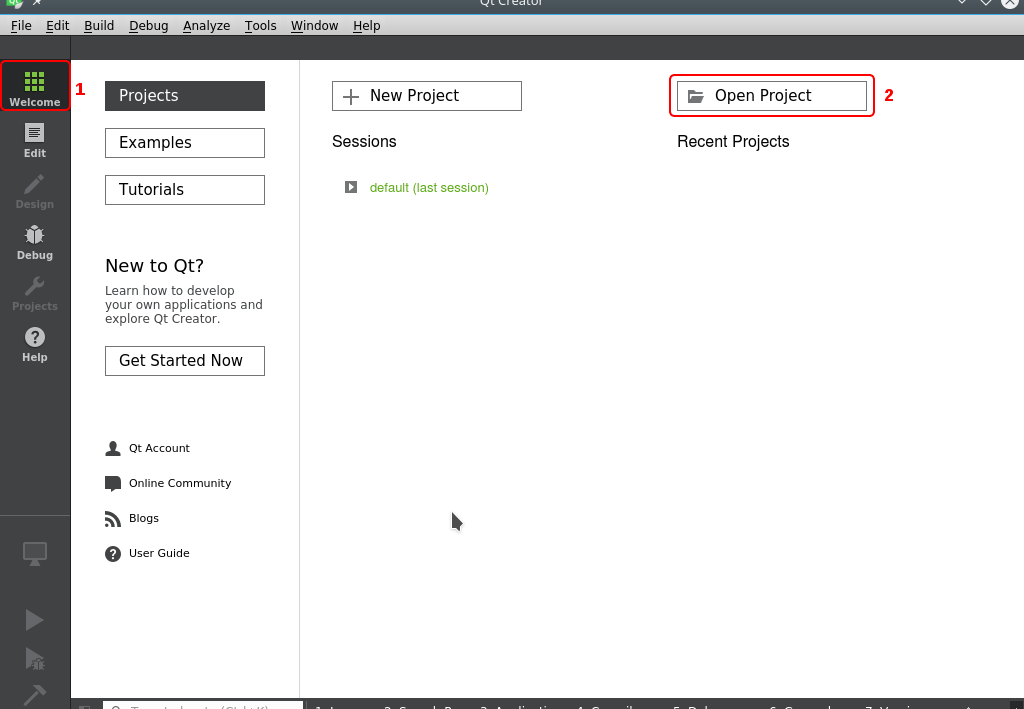The width and height of the screenshot is (1024, 709).
Task: Open the Projects mode wrench icon
Action: pyautogui.click(x=35, y=293)
